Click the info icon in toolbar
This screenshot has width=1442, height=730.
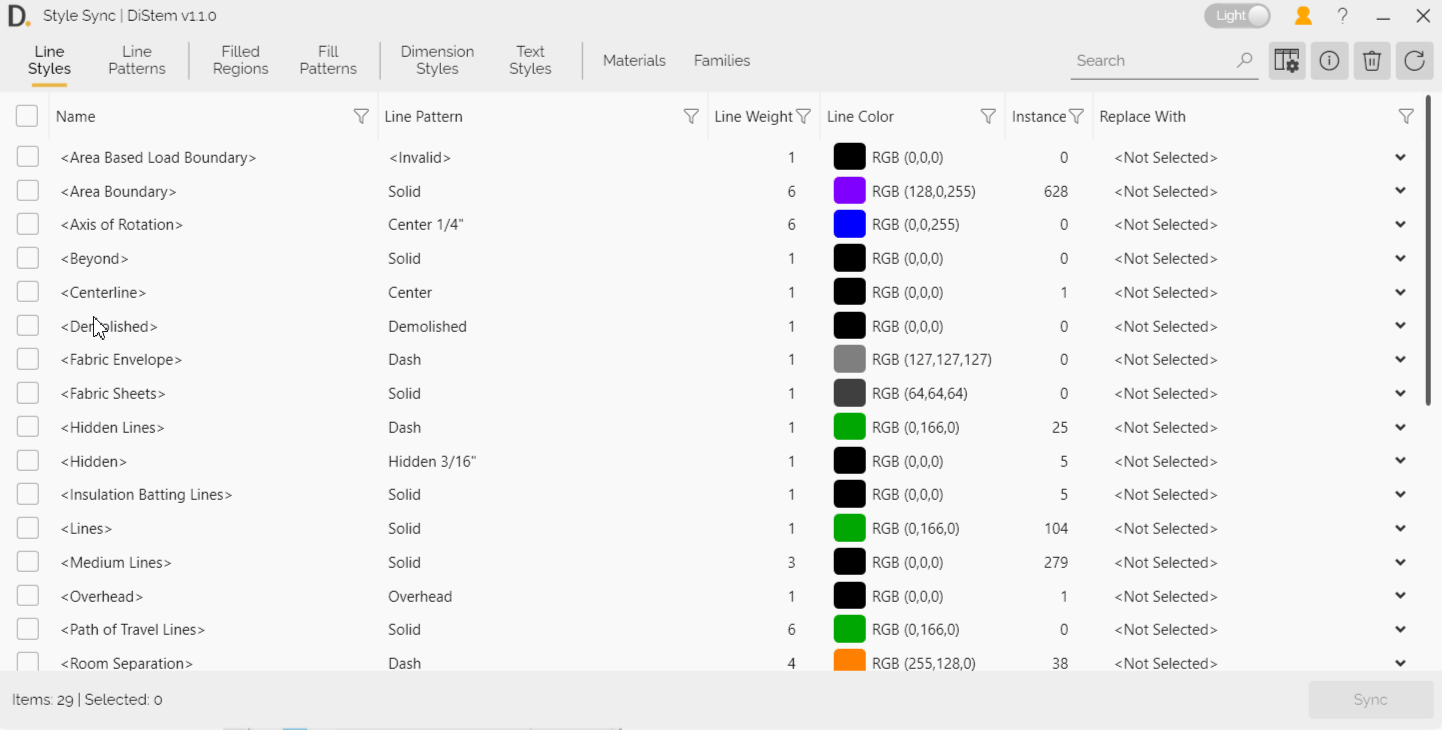pos(1329,61)
